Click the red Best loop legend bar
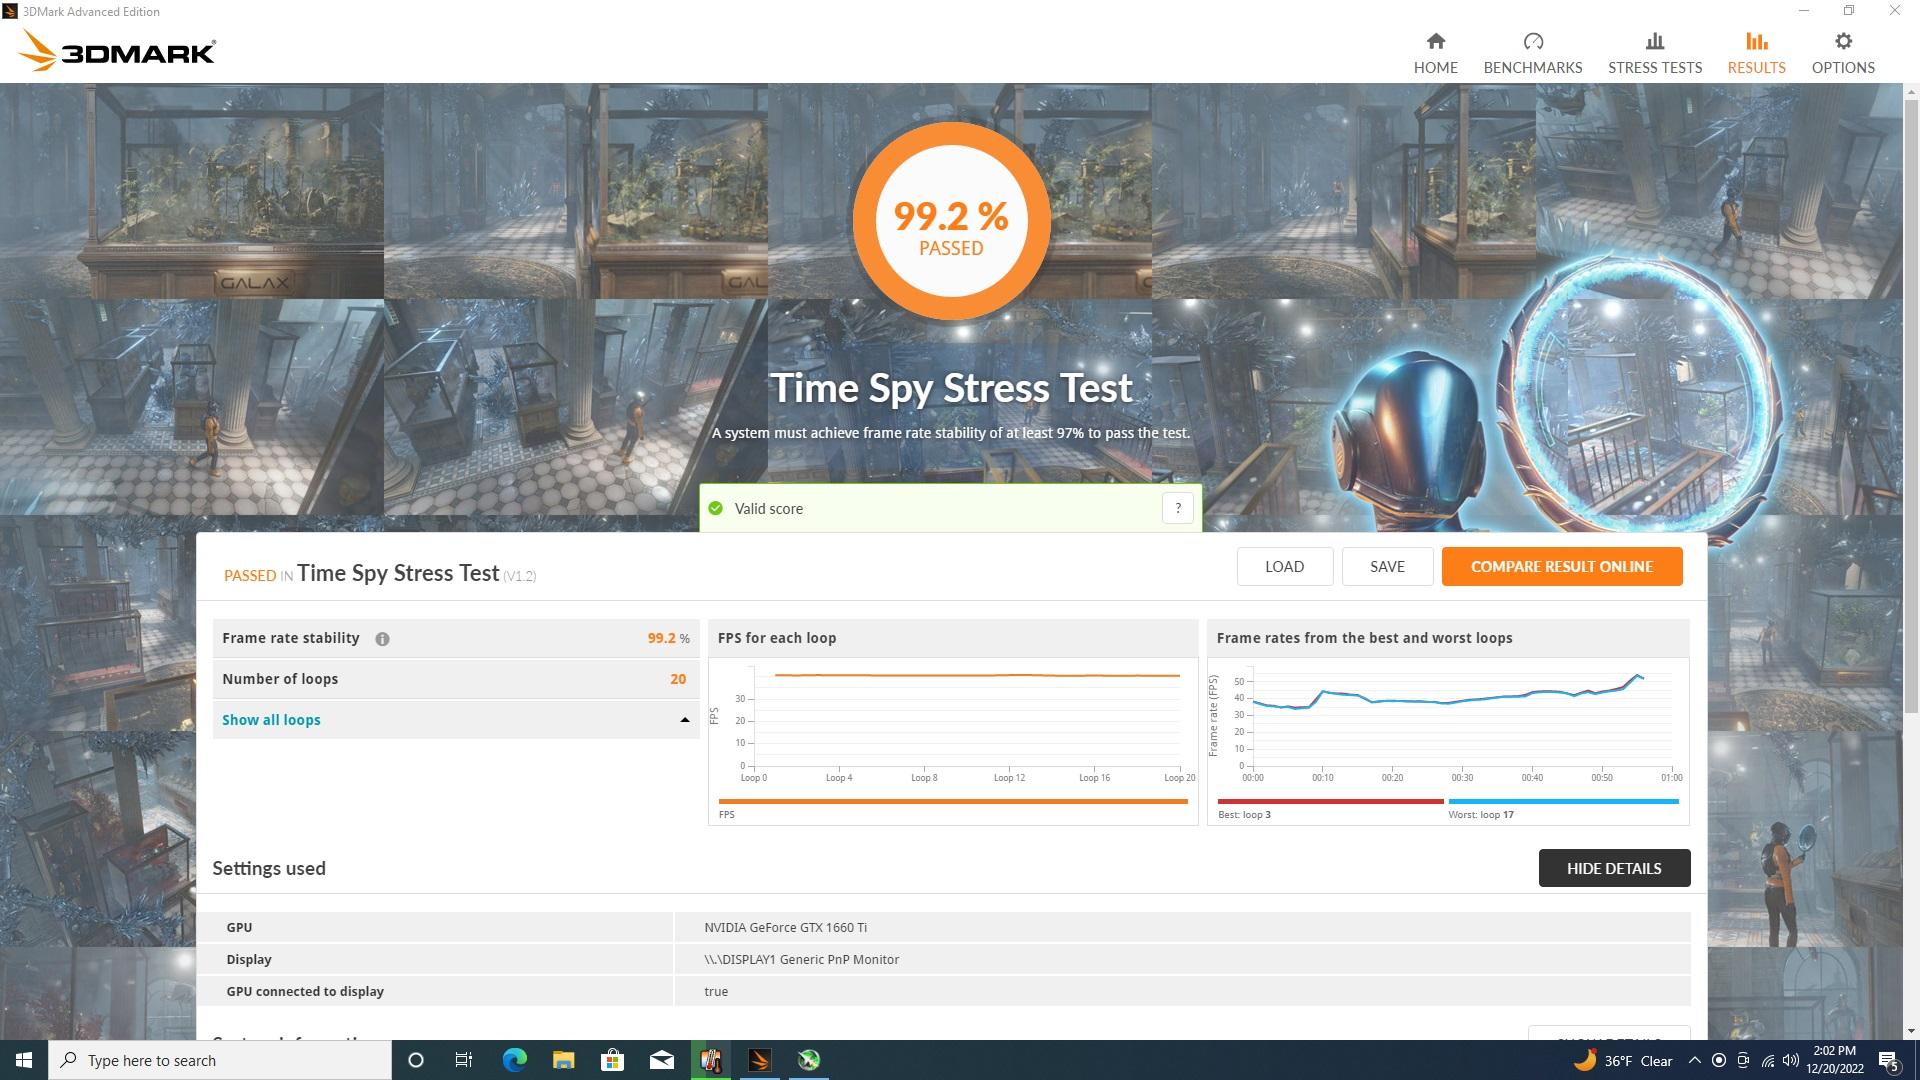Image resolution: width=1920 pixels, height=1080 pixels. click(1330, 801)
